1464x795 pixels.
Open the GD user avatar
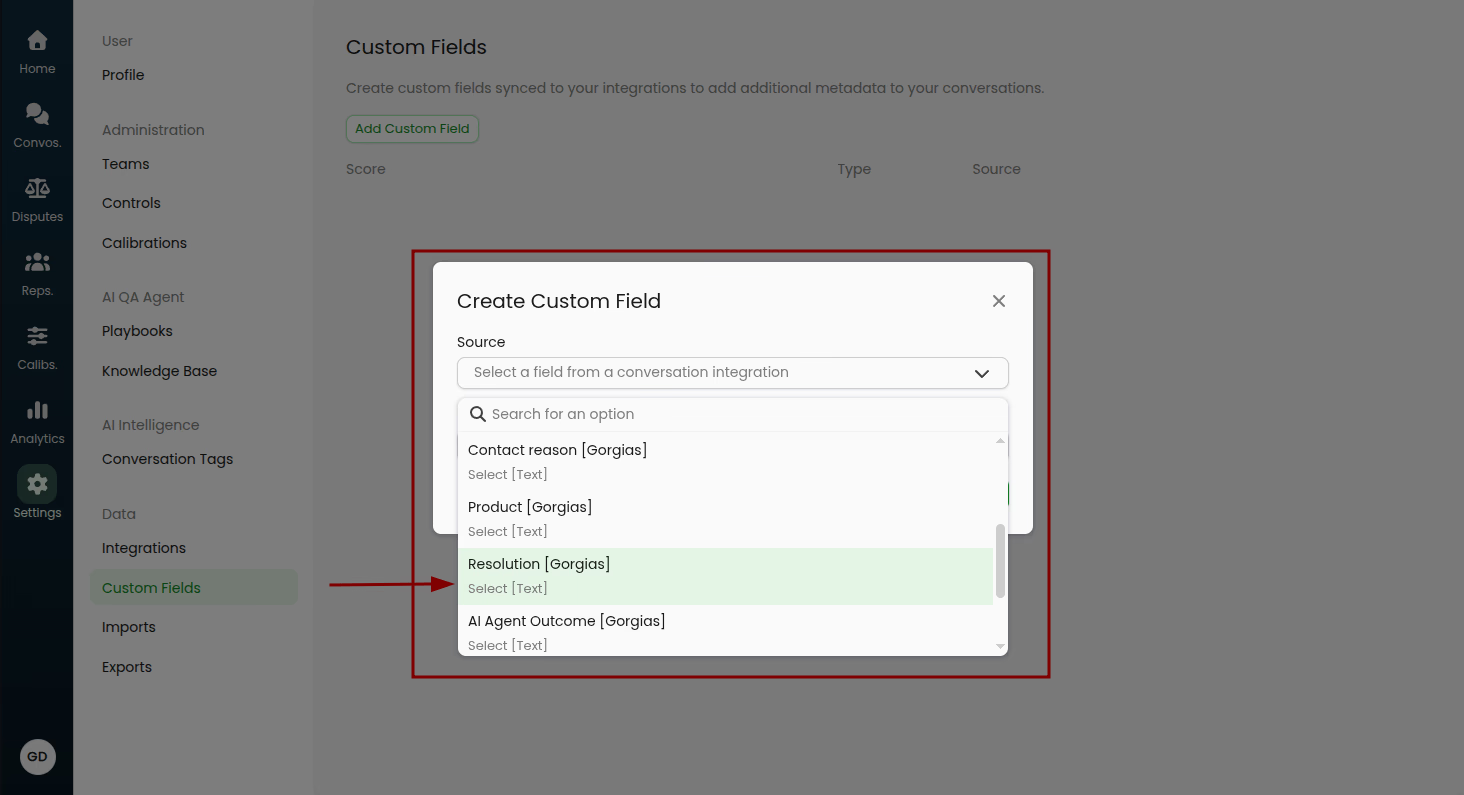coord(37,757)
